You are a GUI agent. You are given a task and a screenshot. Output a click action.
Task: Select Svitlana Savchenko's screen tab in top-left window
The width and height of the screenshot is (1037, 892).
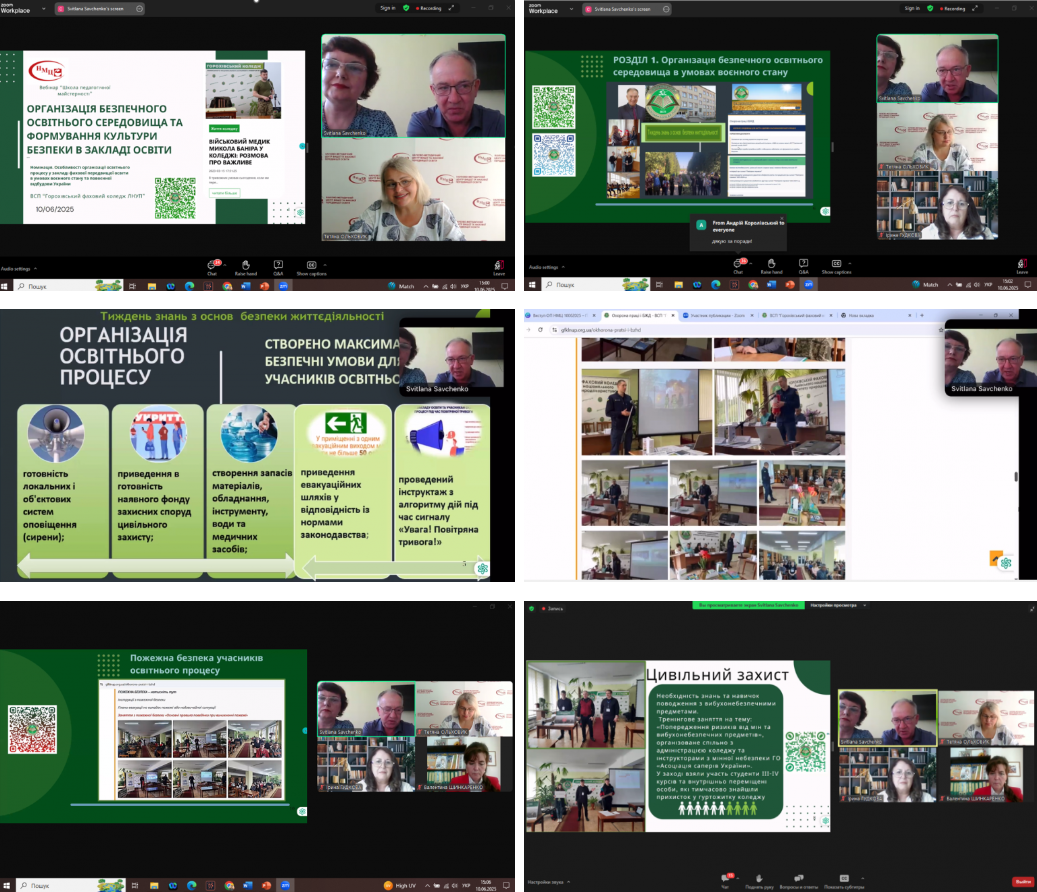(x=96, y=8)
